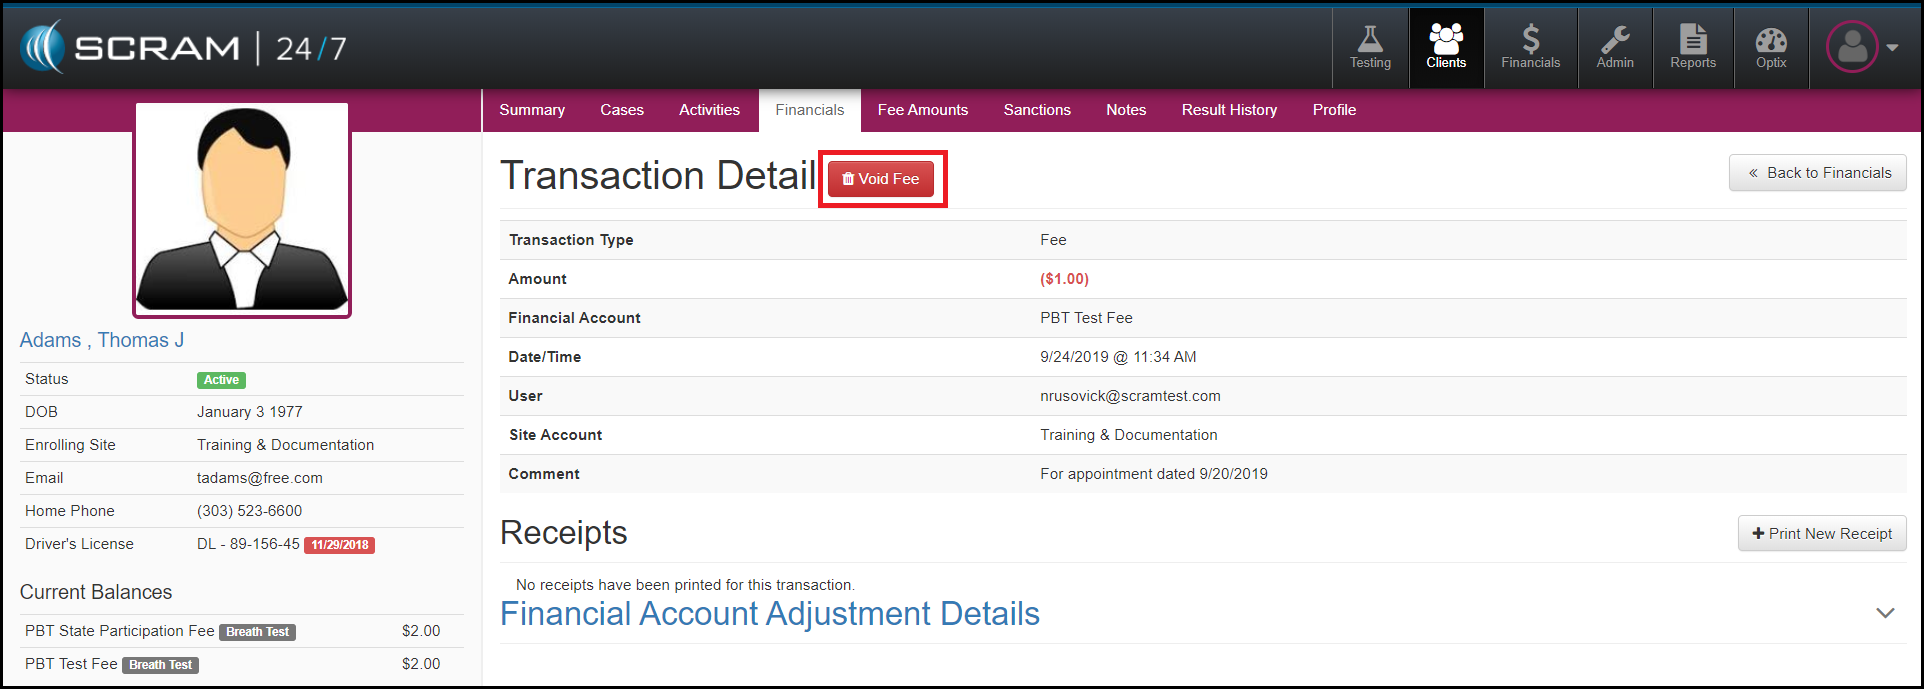
Task: Click Print New Receipt button
Action: pyautogui.click(x=1822, y=534)
